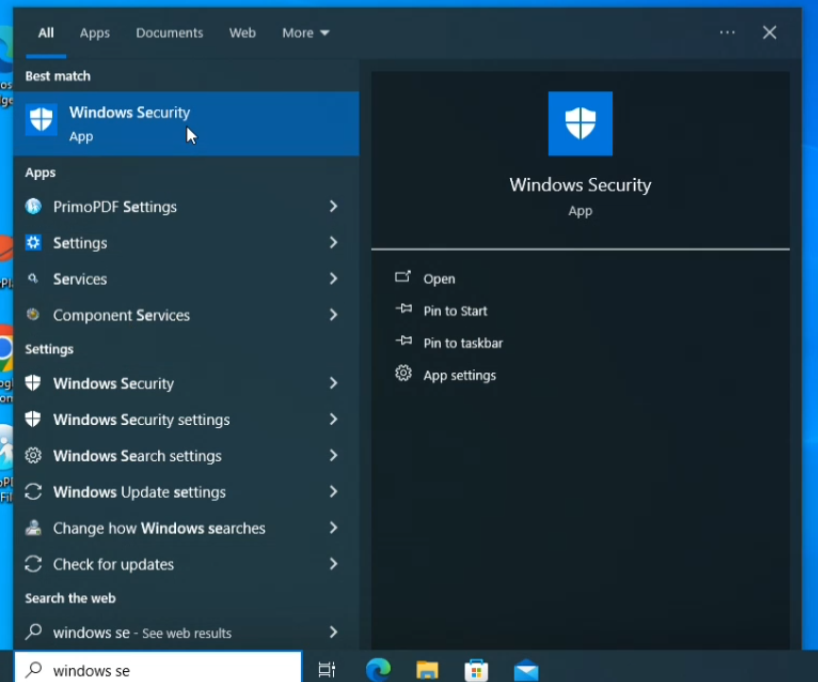This screenshot has height=682, width=818.
Task: Click Windows Security title in preview pane
Action: click(x=580, y=185)
